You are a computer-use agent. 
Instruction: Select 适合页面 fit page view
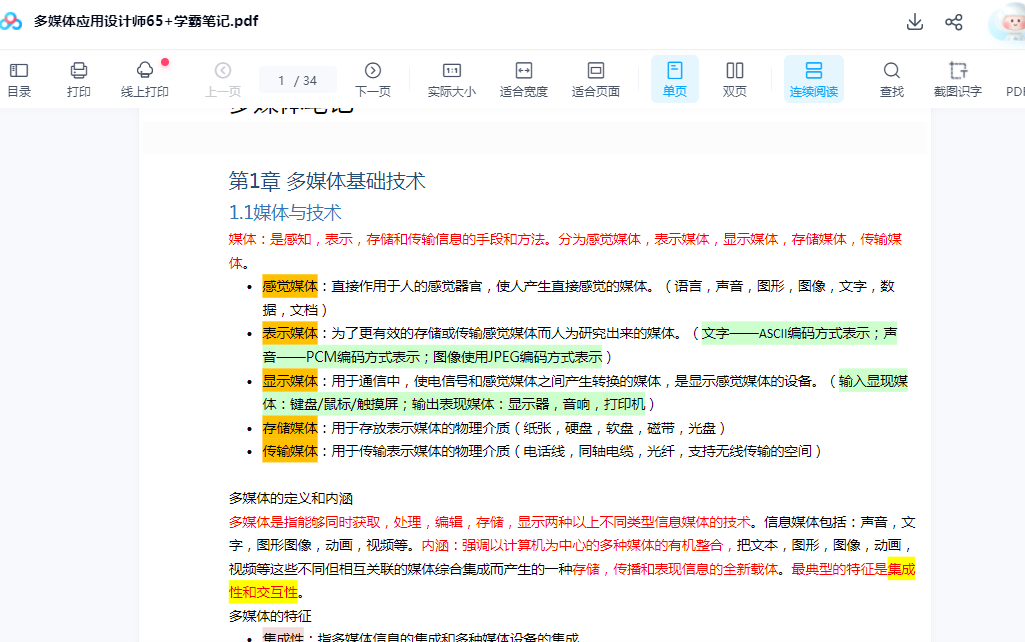(x=596, y=79)
